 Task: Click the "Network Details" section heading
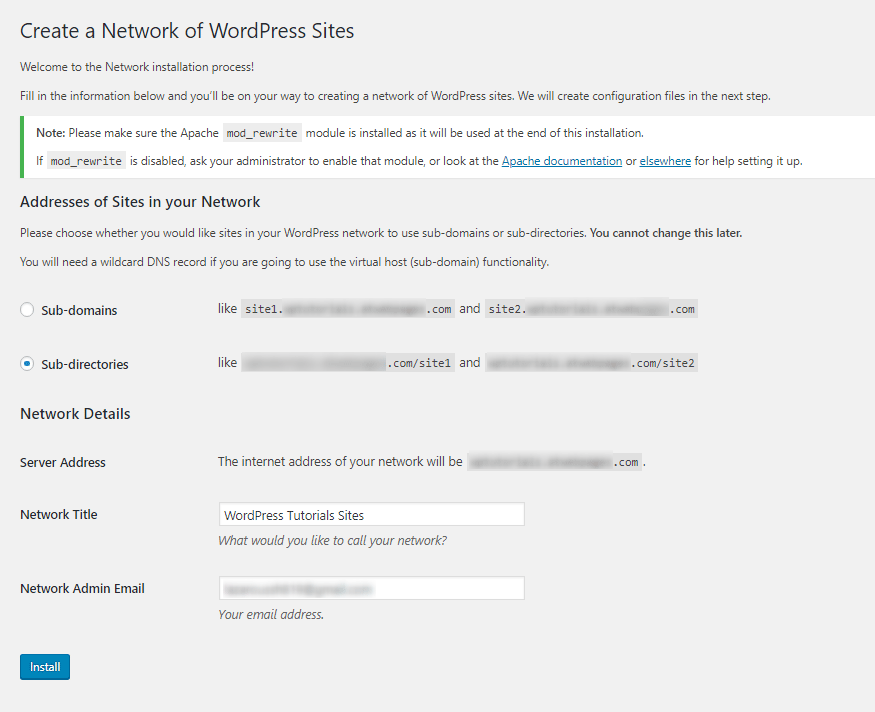point(75,414)
